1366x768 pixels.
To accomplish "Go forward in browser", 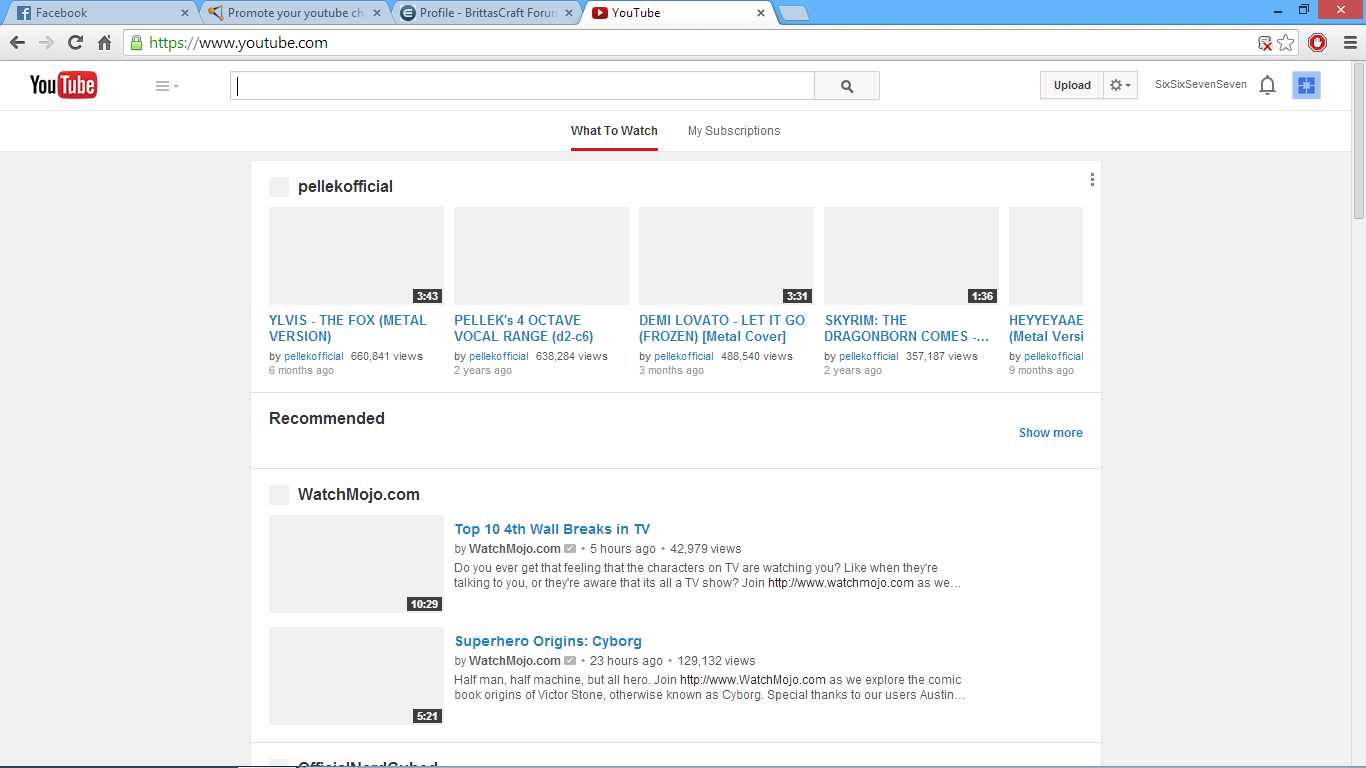I will pos(46,43).
